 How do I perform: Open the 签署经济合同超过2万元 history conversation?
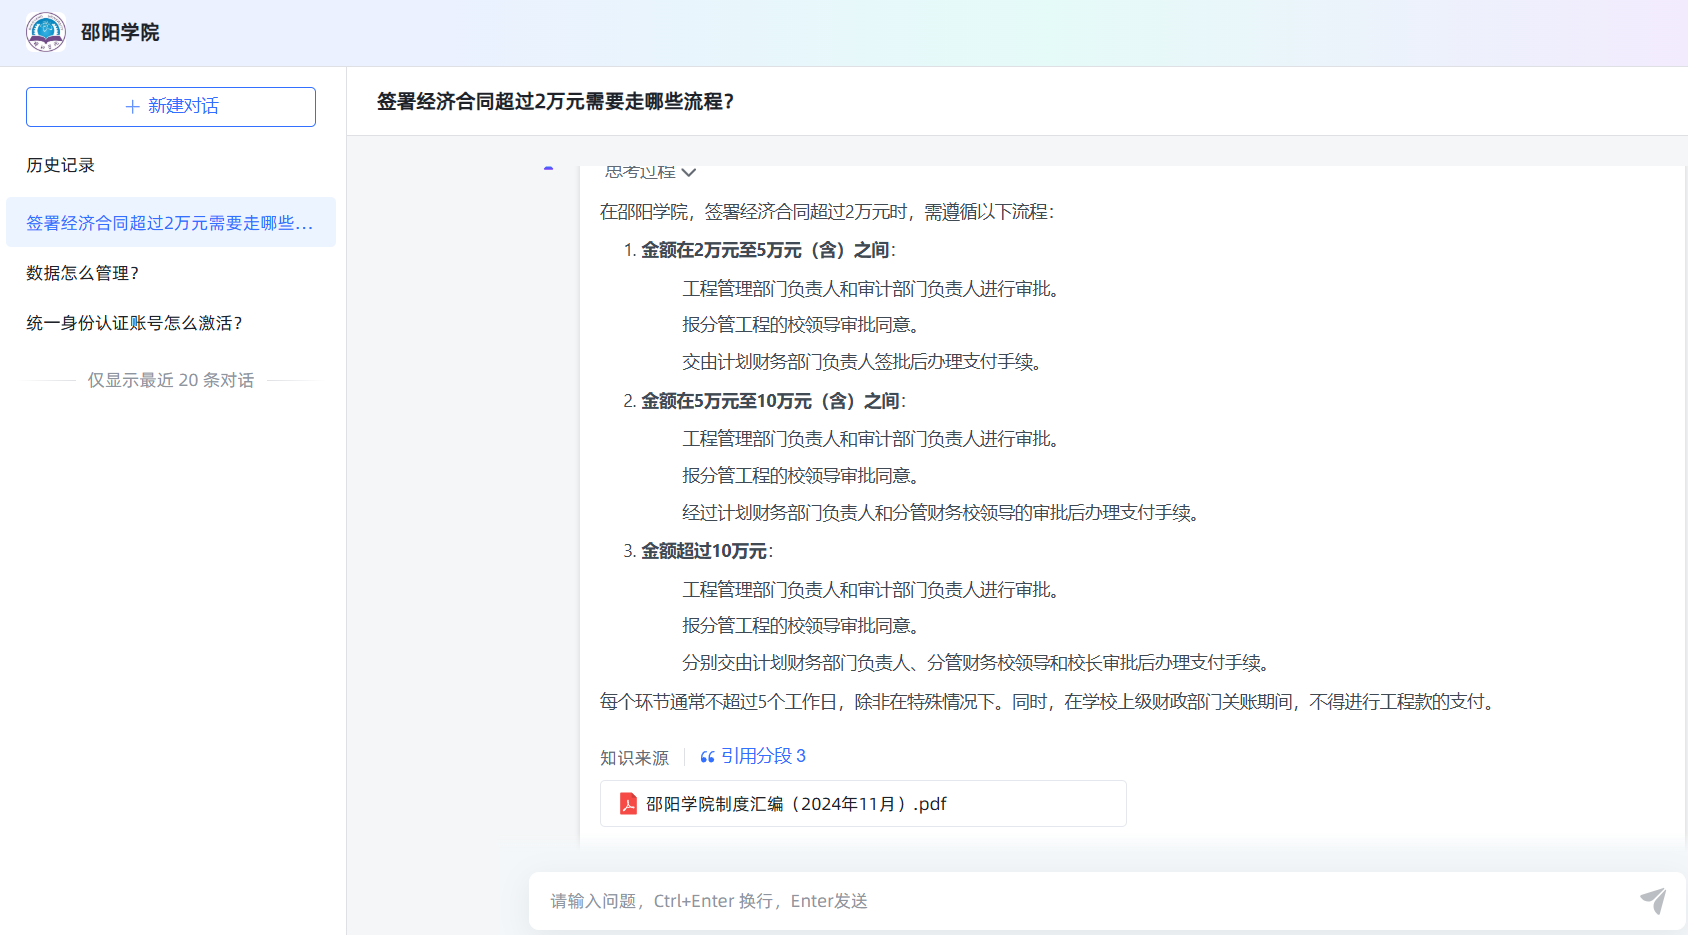(x=170, y=223)
